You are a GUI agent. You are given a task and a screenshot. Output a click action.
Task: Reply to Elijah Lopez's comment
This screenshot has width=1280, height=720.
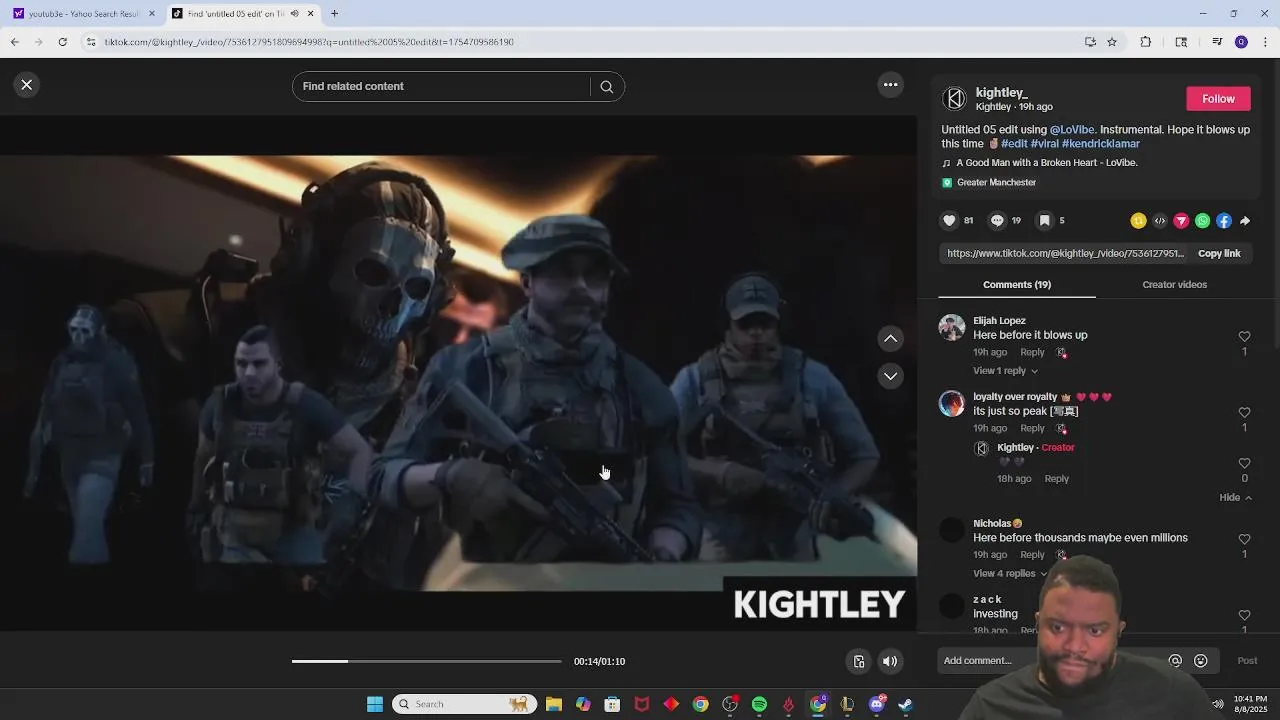[x=1032, y=353]
